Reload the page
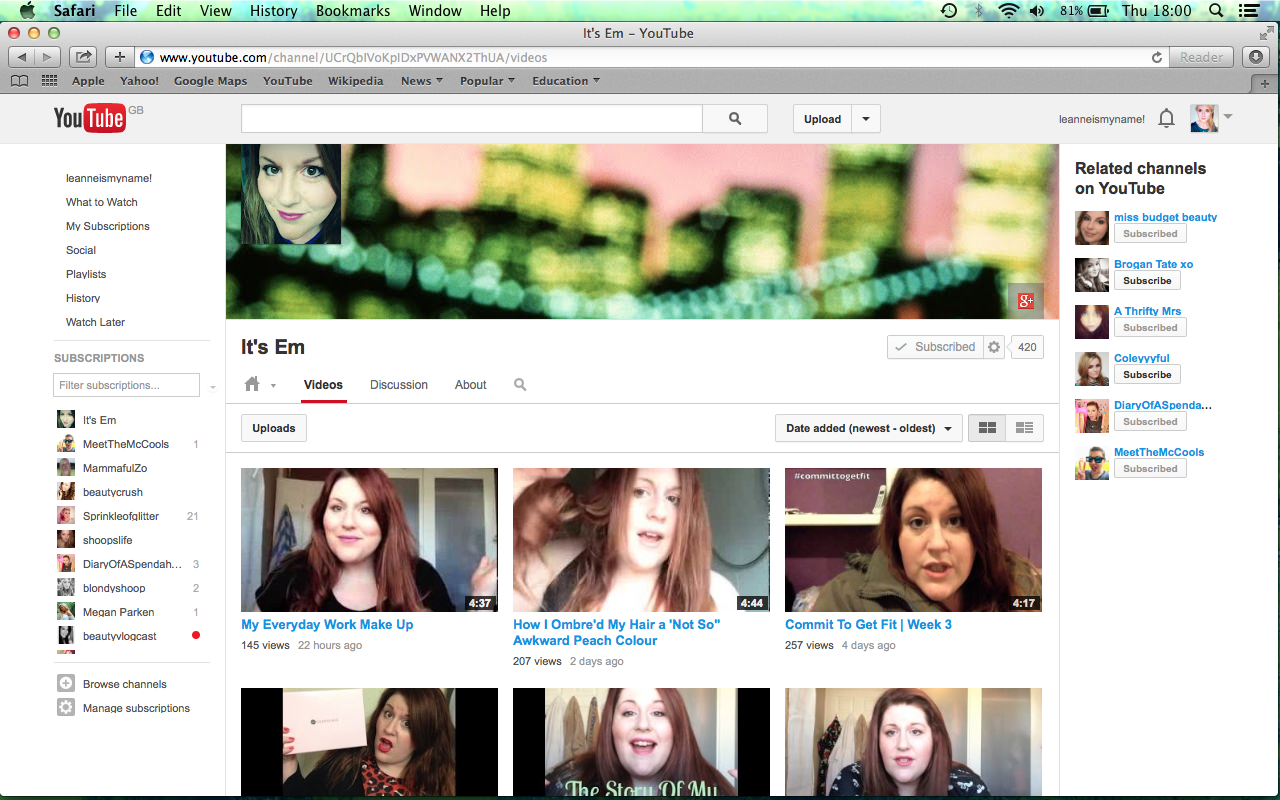This screenshot has width=1280, height=800. point(1157,57)
